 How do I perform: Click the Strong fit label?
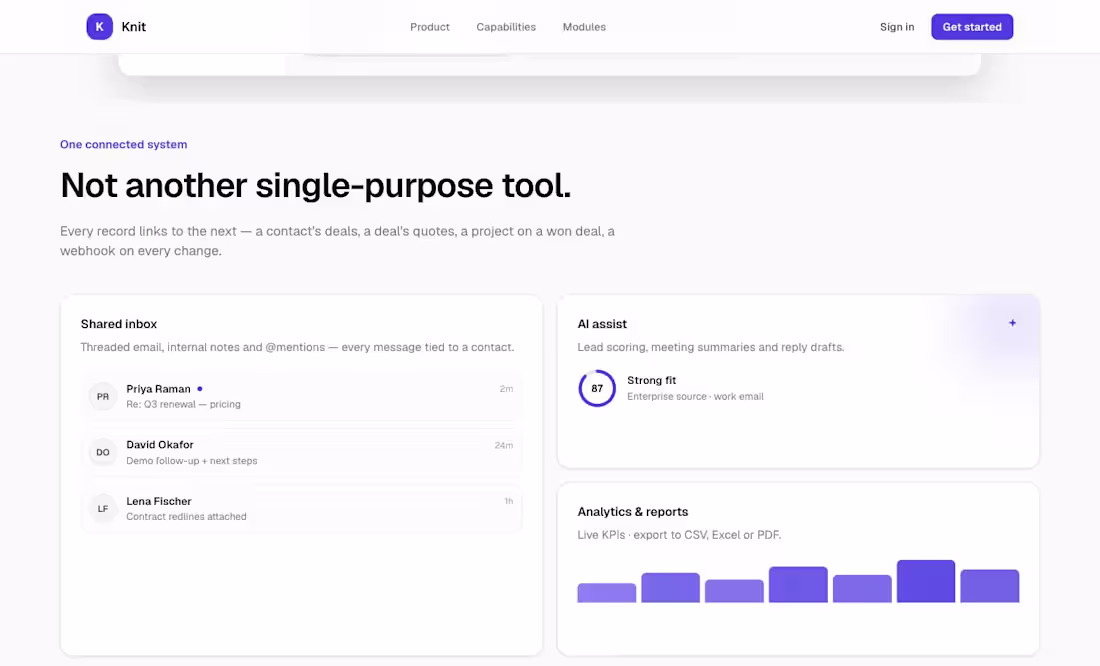(x=652, y=380)
